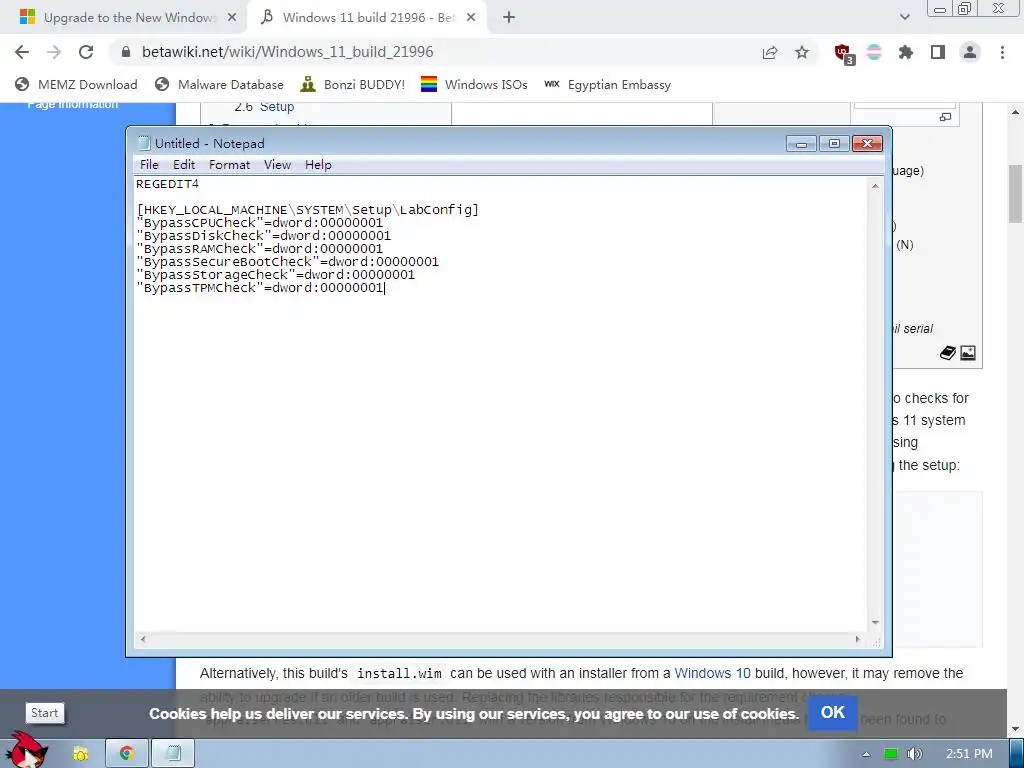This screenshot has height=768, width=1024.
Task: Open the uBlock extension shield icon
Action: coord(844,53)
